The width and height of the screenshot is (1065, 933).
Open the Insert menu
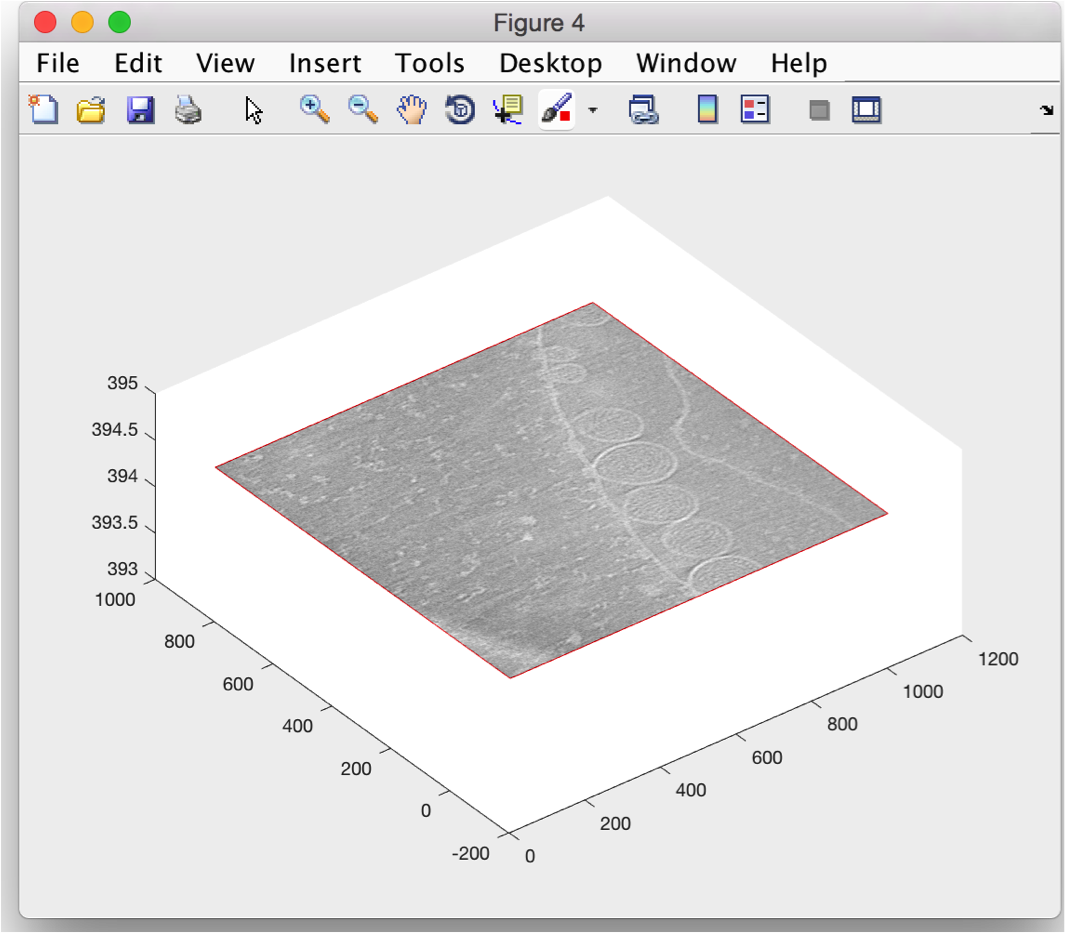click(325, 63)
